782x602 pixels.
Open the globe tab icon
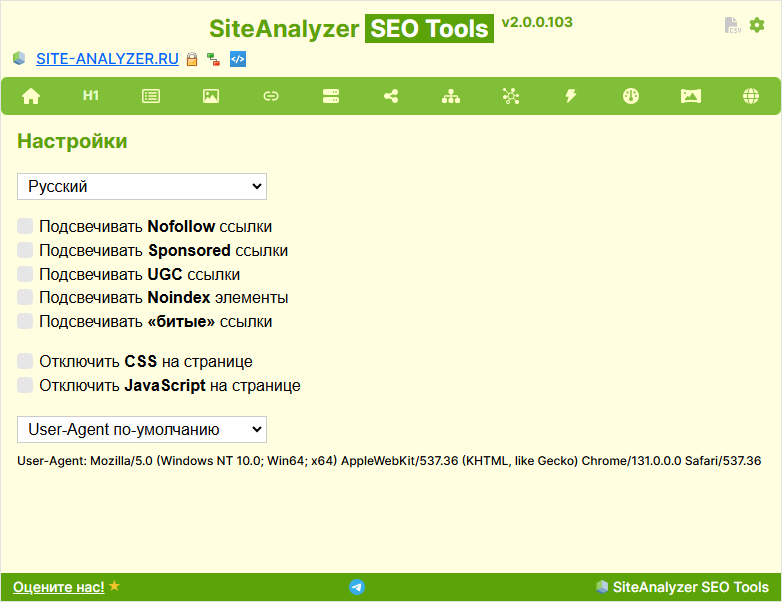pos(751,96)
